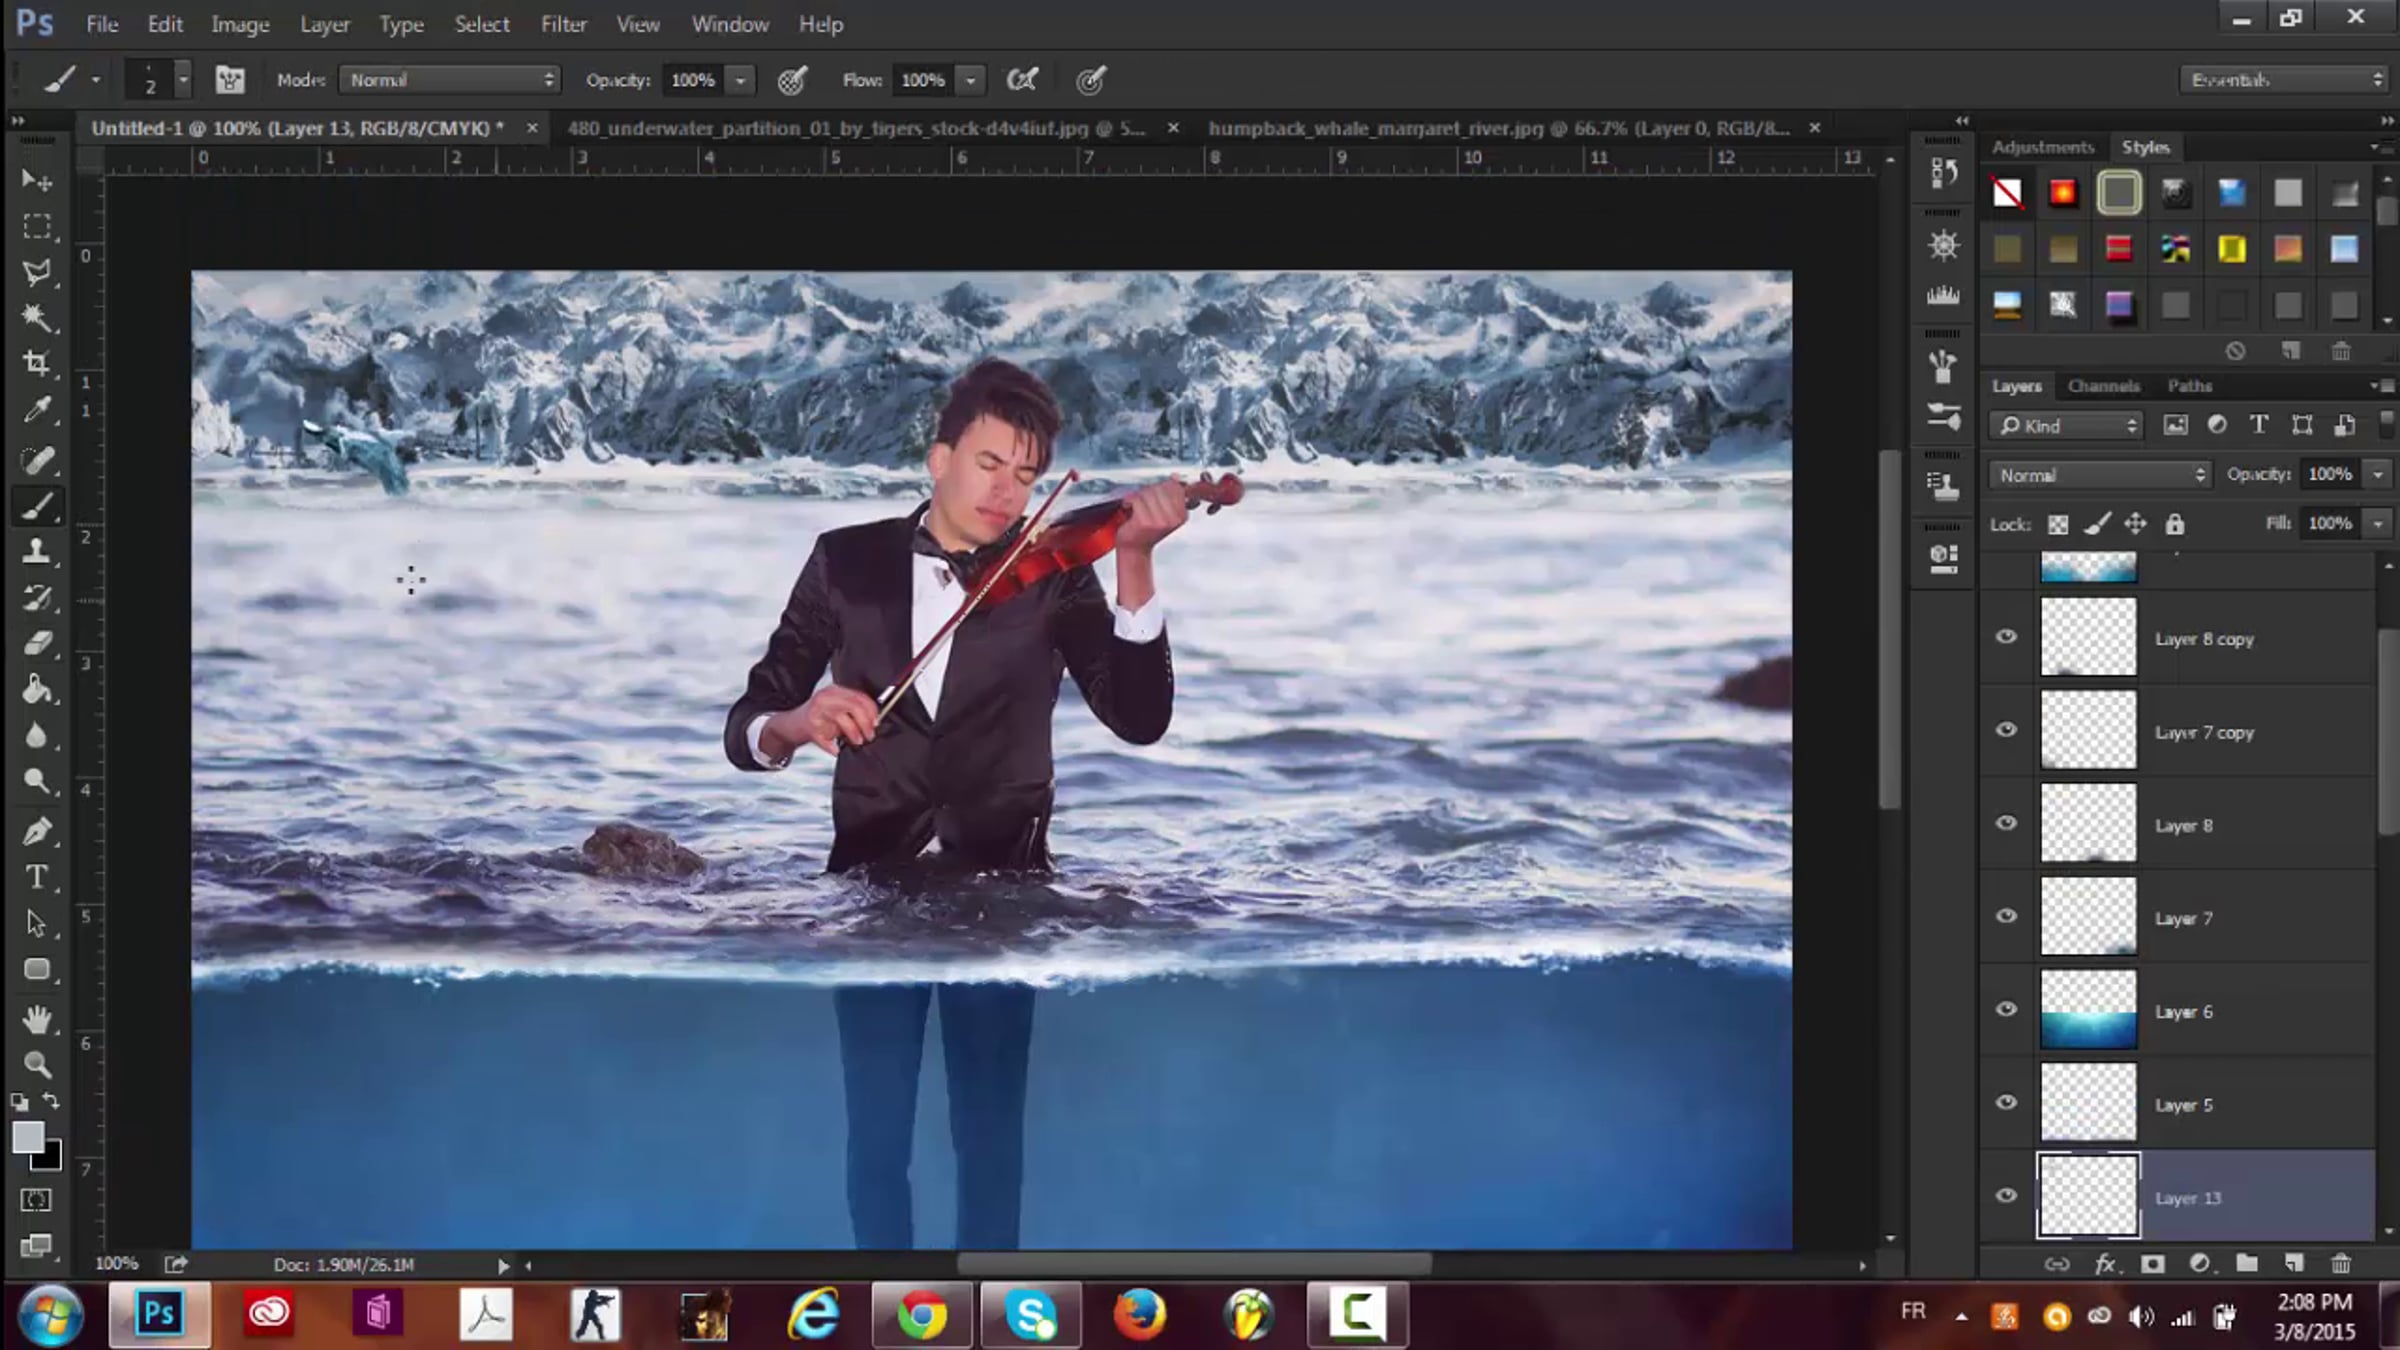Viewport: 2400px width, 1350px height.
Task: Select the Horizontal Type tool
Action: click(x=37, y=877)
